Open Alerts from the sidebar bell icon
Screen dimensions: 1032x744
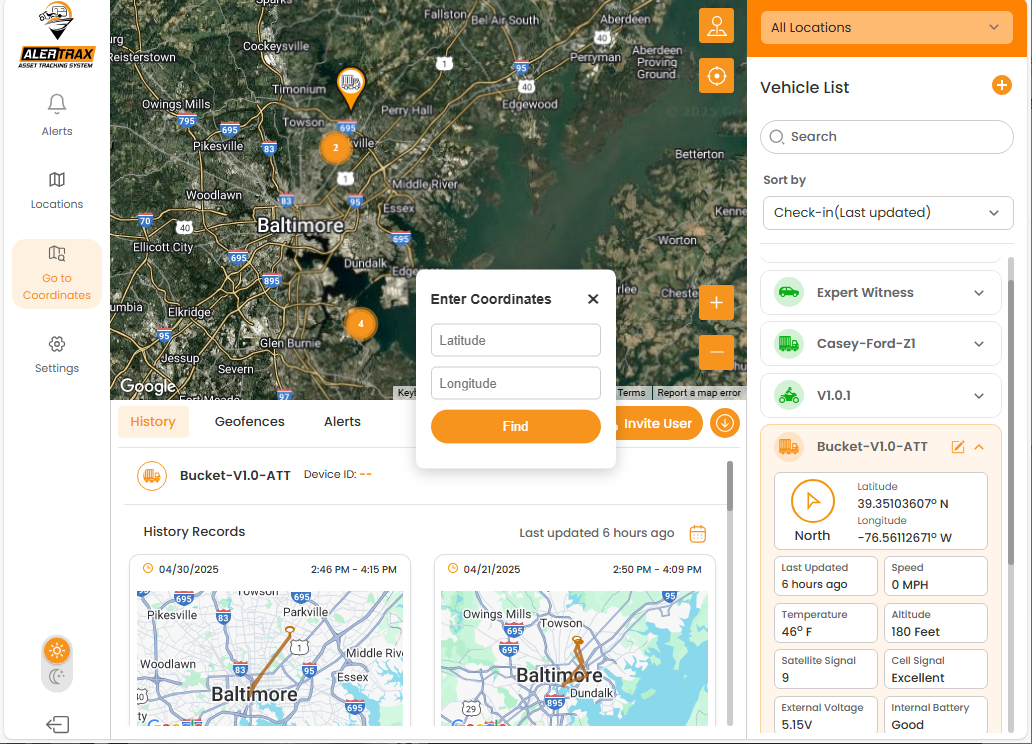(x=57, y=114)
